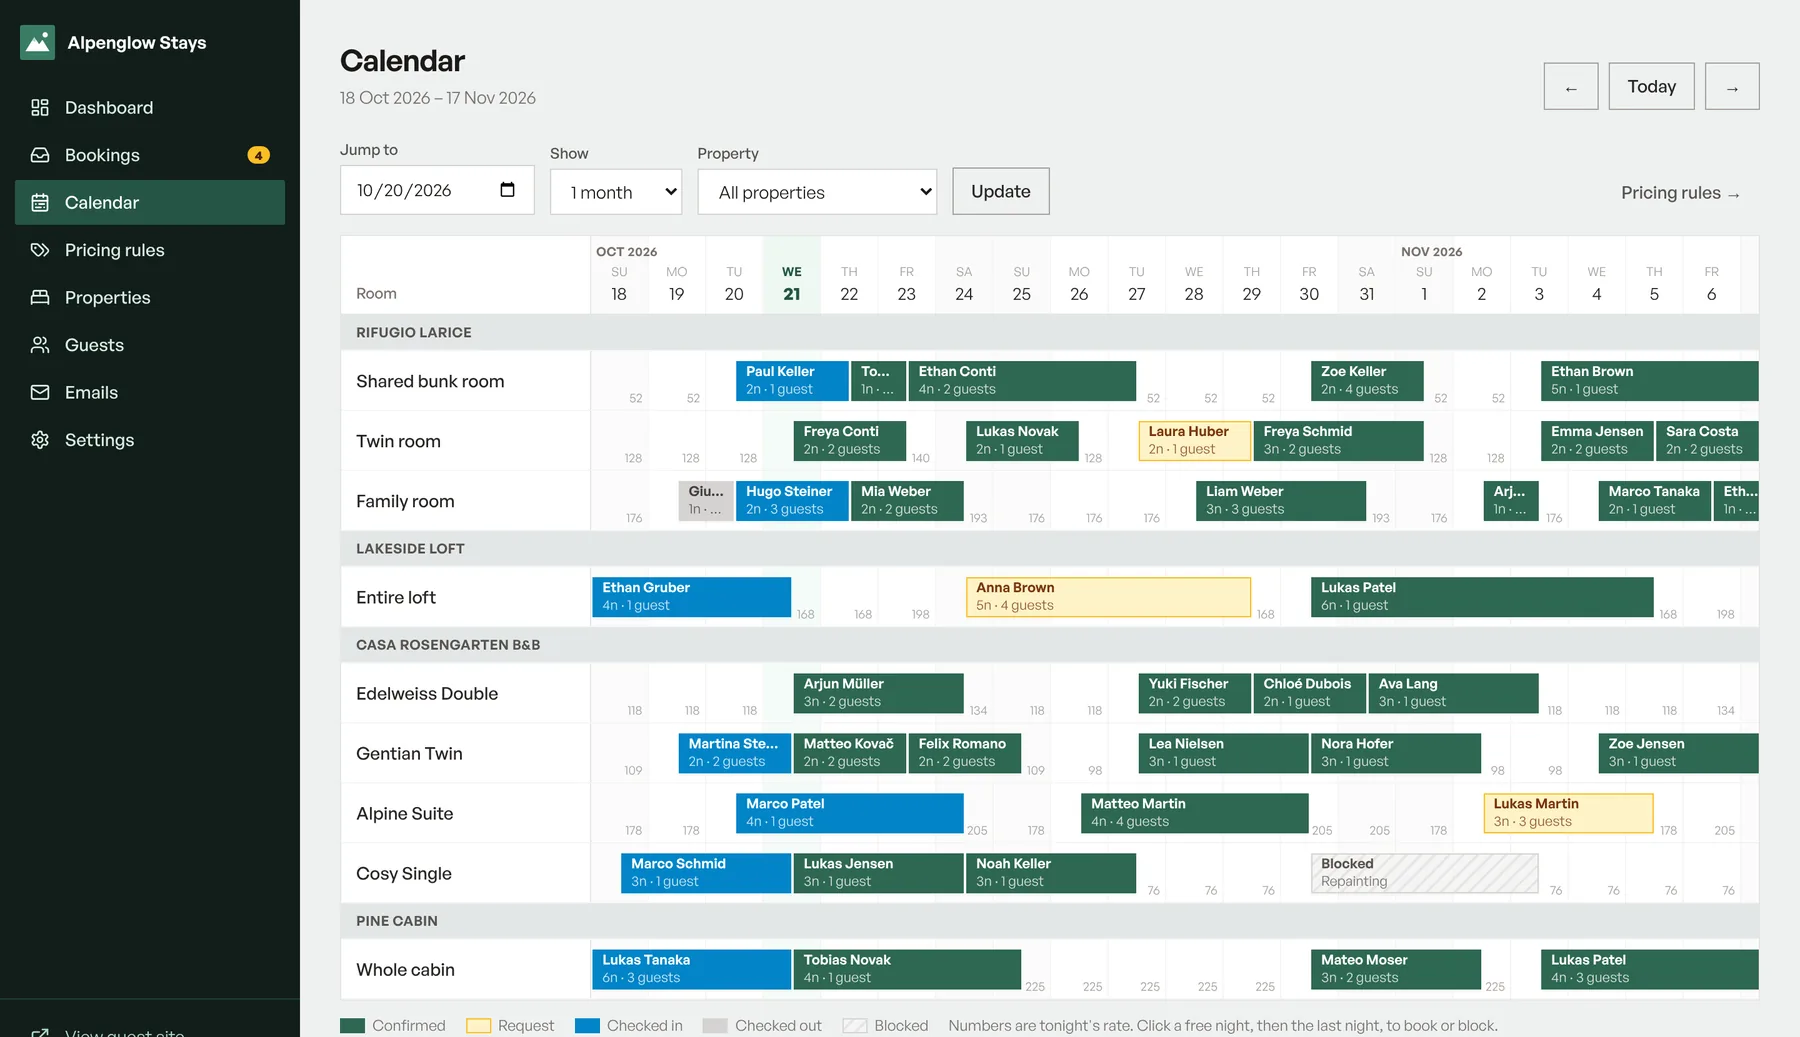Open Emails in the sidebar

[x=150, y=392]
